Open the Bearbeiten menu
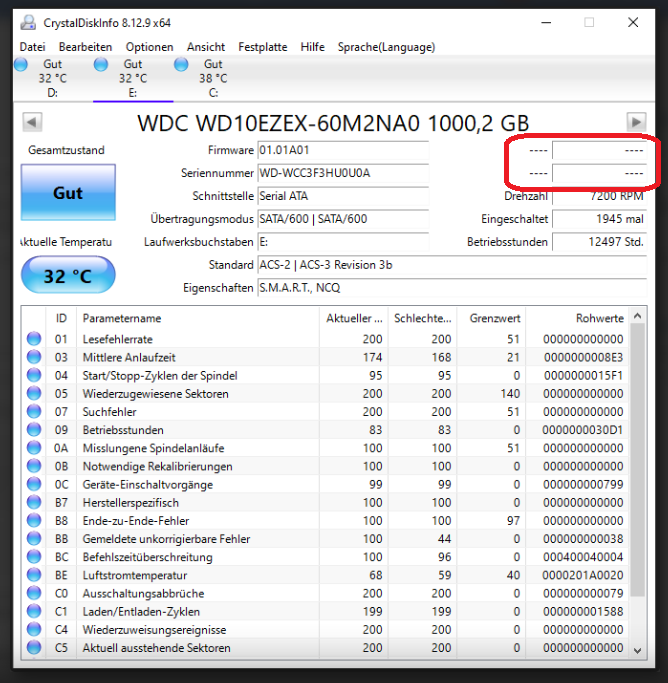This screenshot has height=683, width=668. (x=85, y=47)
